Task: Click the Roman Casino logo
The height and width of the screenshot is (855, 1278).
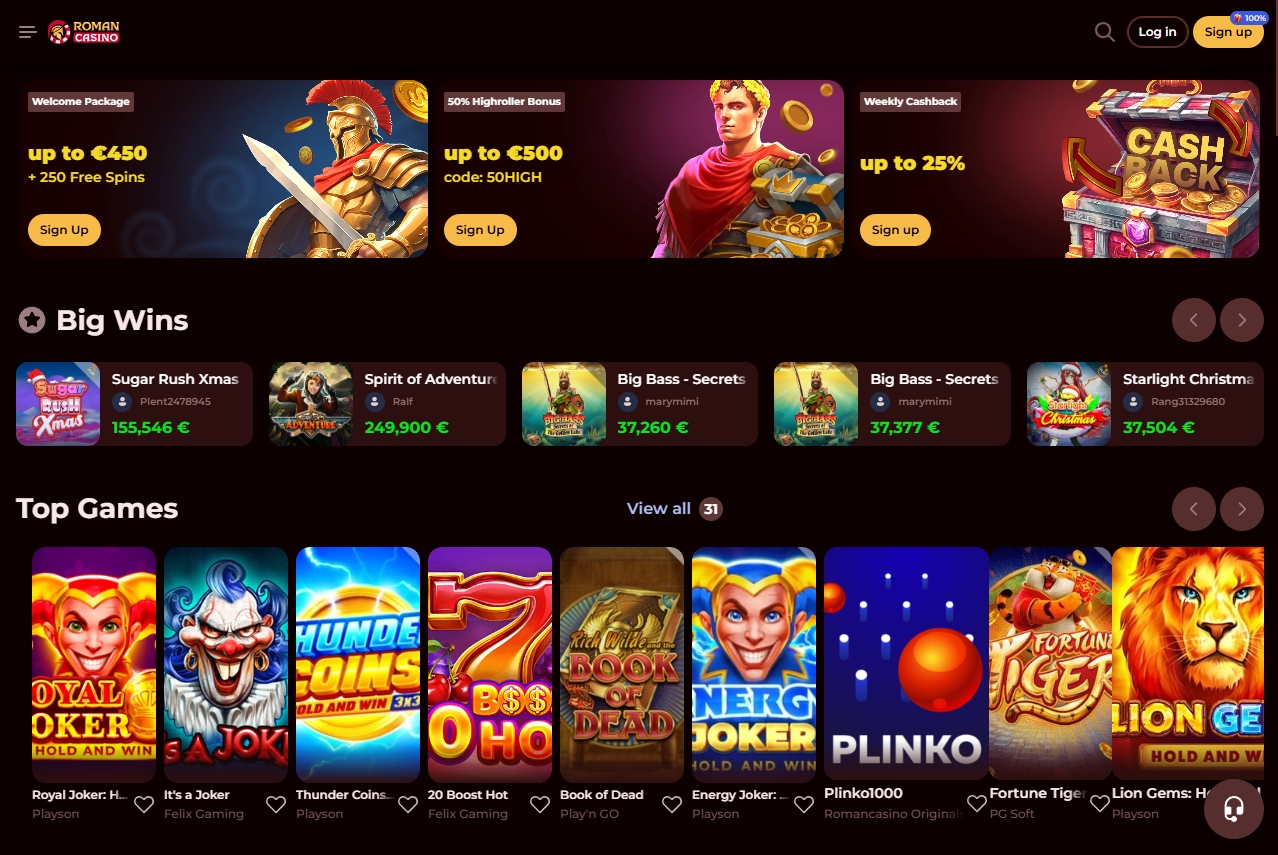Action: click(x=84, y=32)
